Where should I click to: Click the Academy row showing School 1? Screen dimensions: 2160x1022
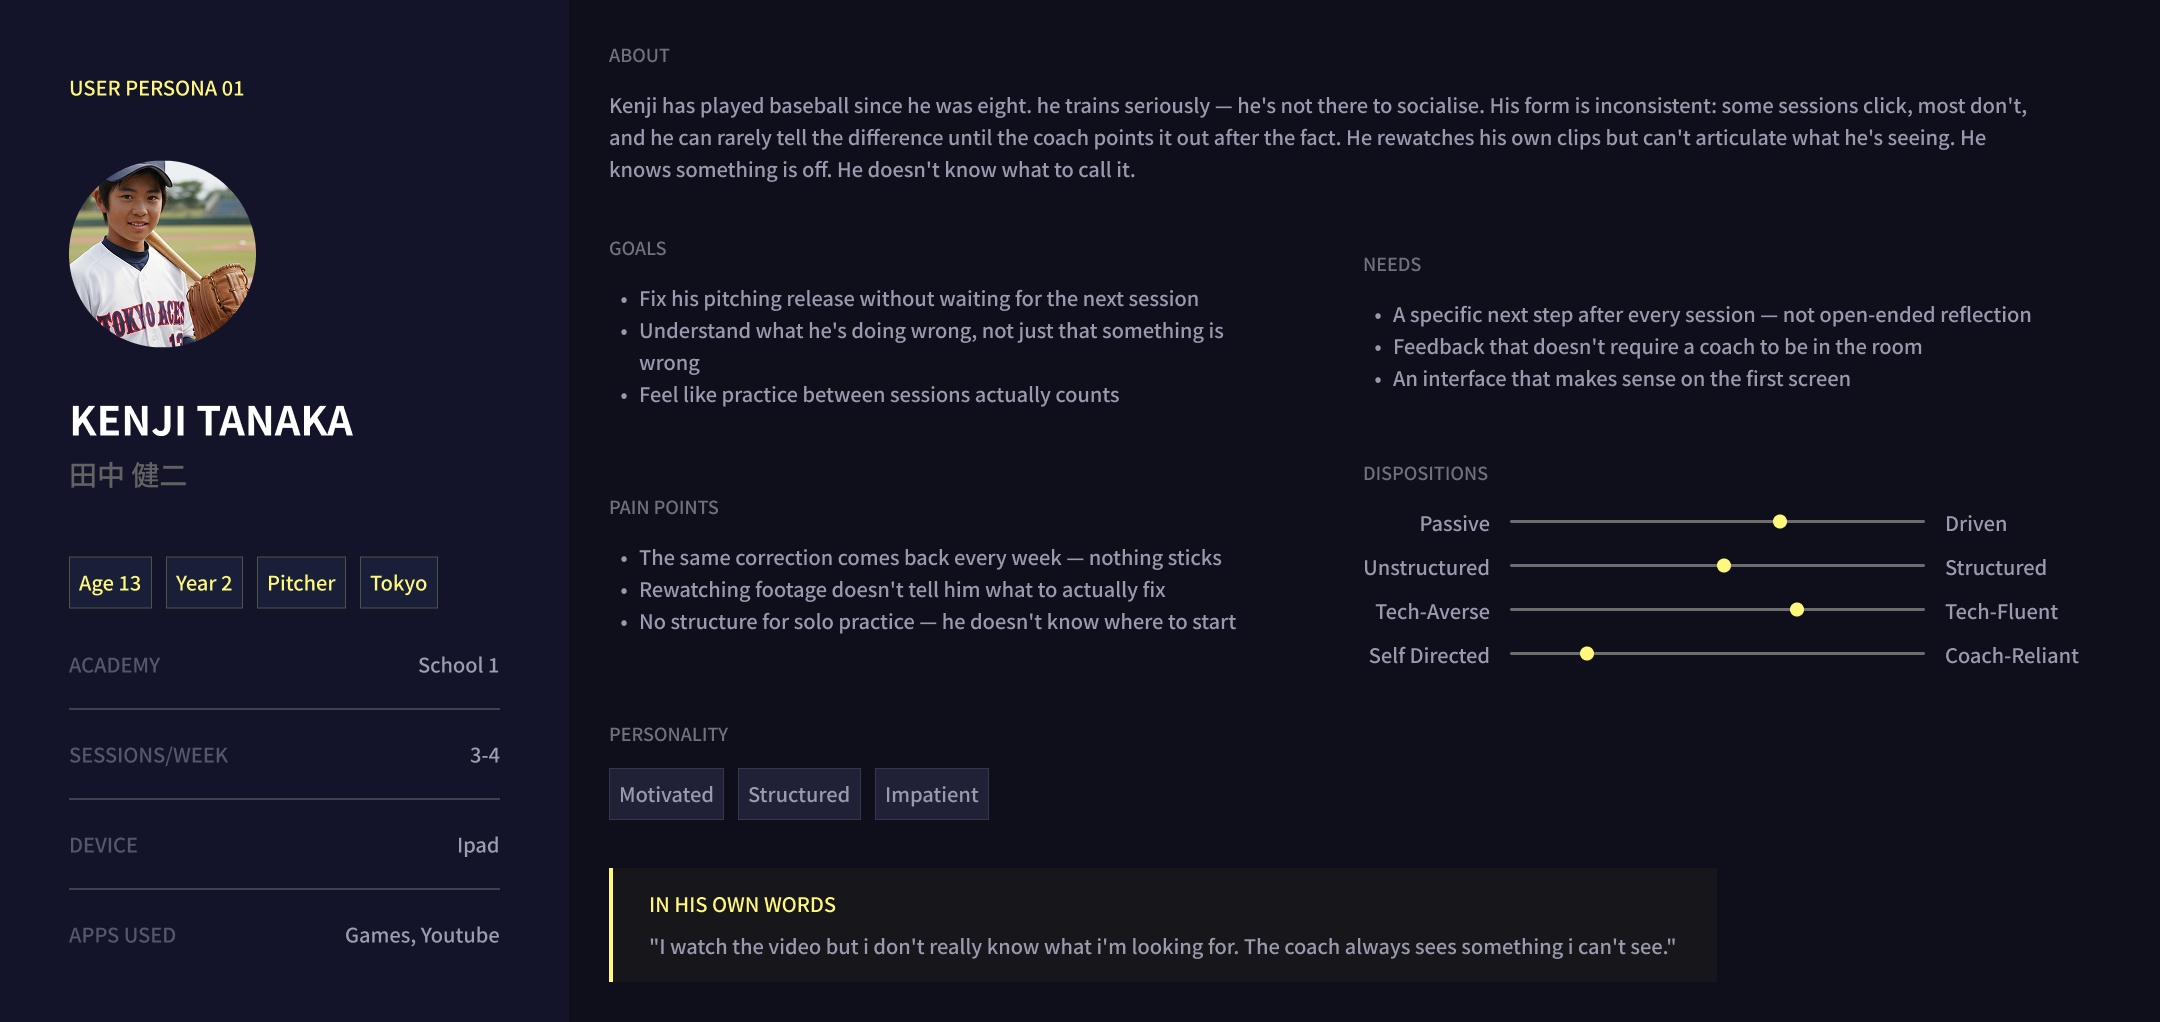pos(284,665)
